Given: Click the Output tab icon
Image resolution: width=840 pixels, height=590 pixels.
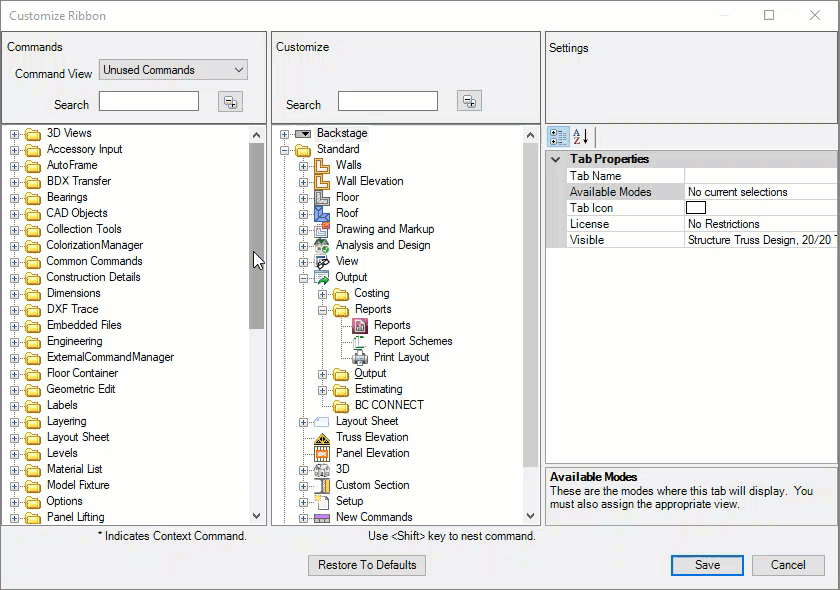Looking at the screenshot, I should click(x=321, y=278).
